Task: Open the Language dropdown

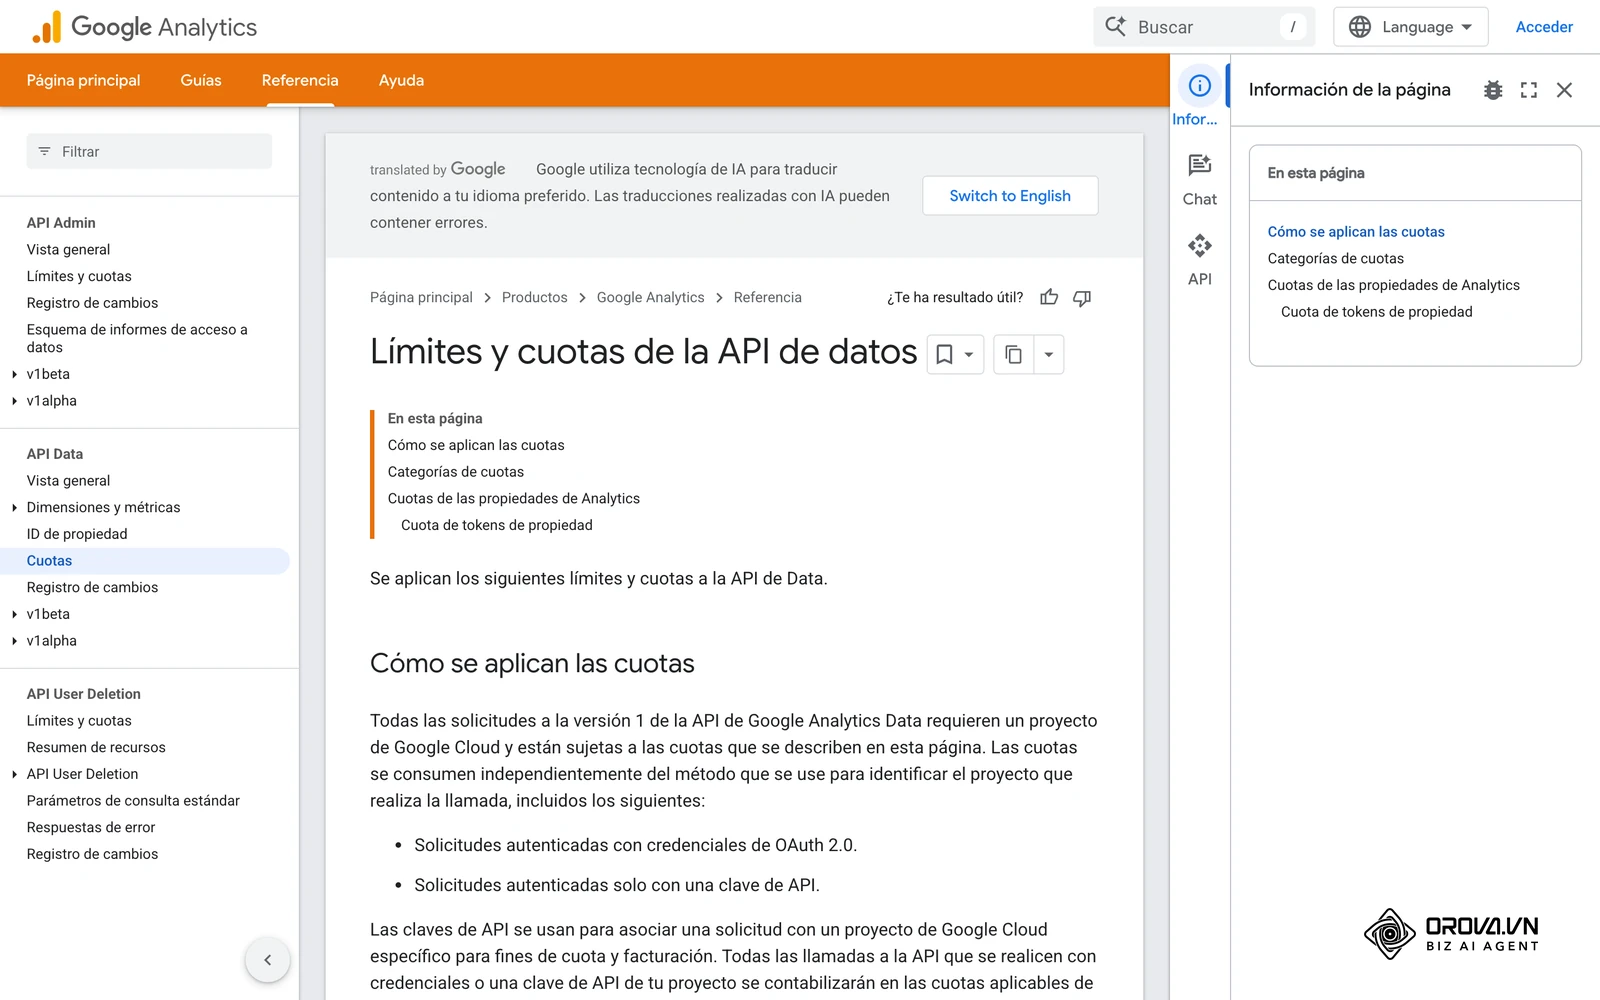Action: pos(1410,27)
